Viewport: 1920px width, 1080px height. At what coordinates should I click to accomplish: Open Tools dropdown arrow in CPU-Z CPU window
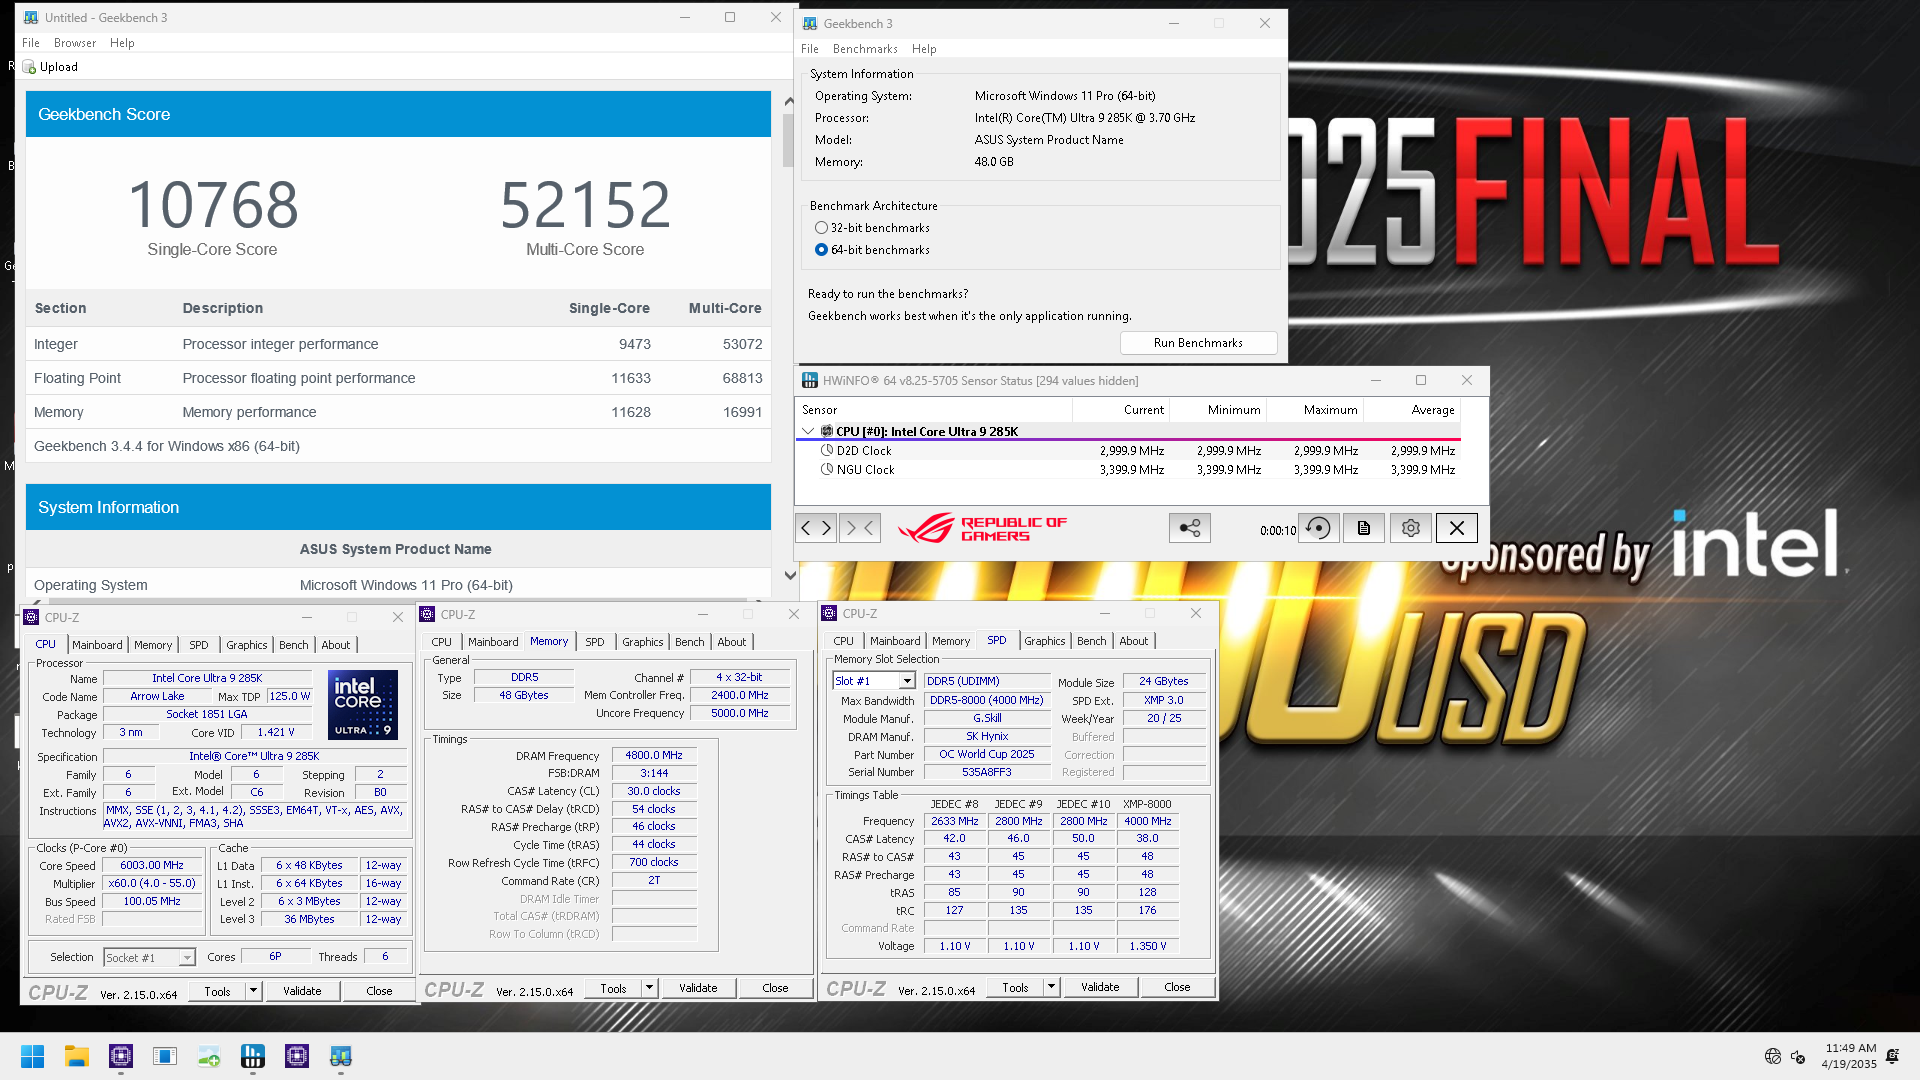pos(254,992)
